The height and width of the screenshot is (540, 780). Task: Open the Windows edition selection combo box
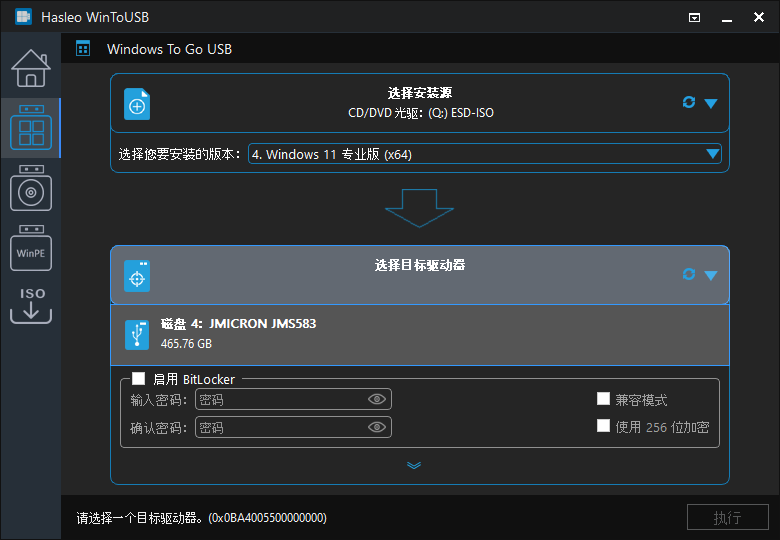pos(485,154)
